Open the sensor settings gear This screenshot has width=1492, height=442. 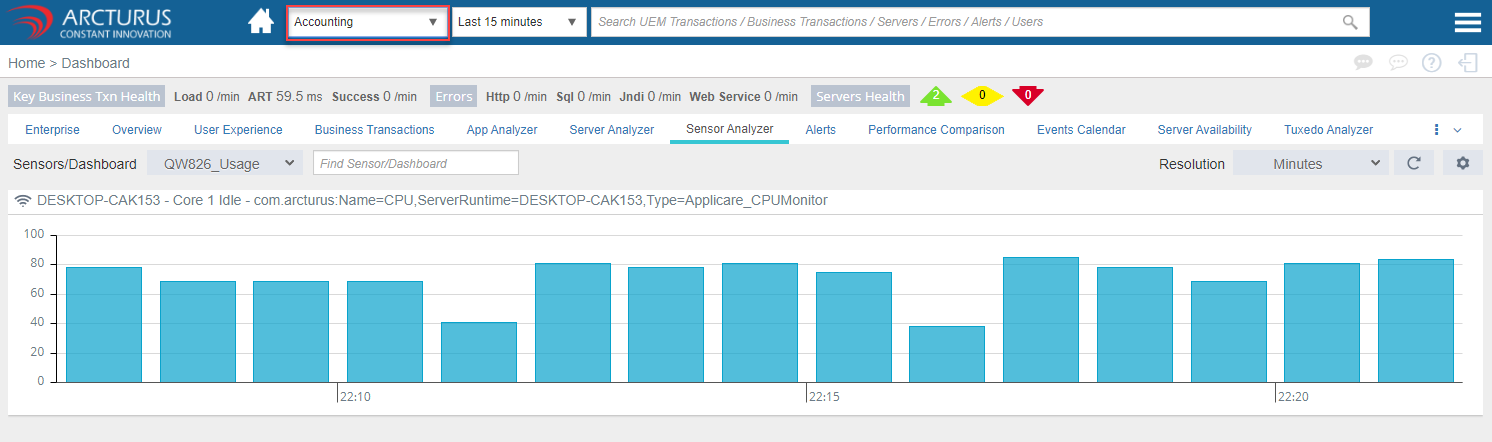[1462, 163]
